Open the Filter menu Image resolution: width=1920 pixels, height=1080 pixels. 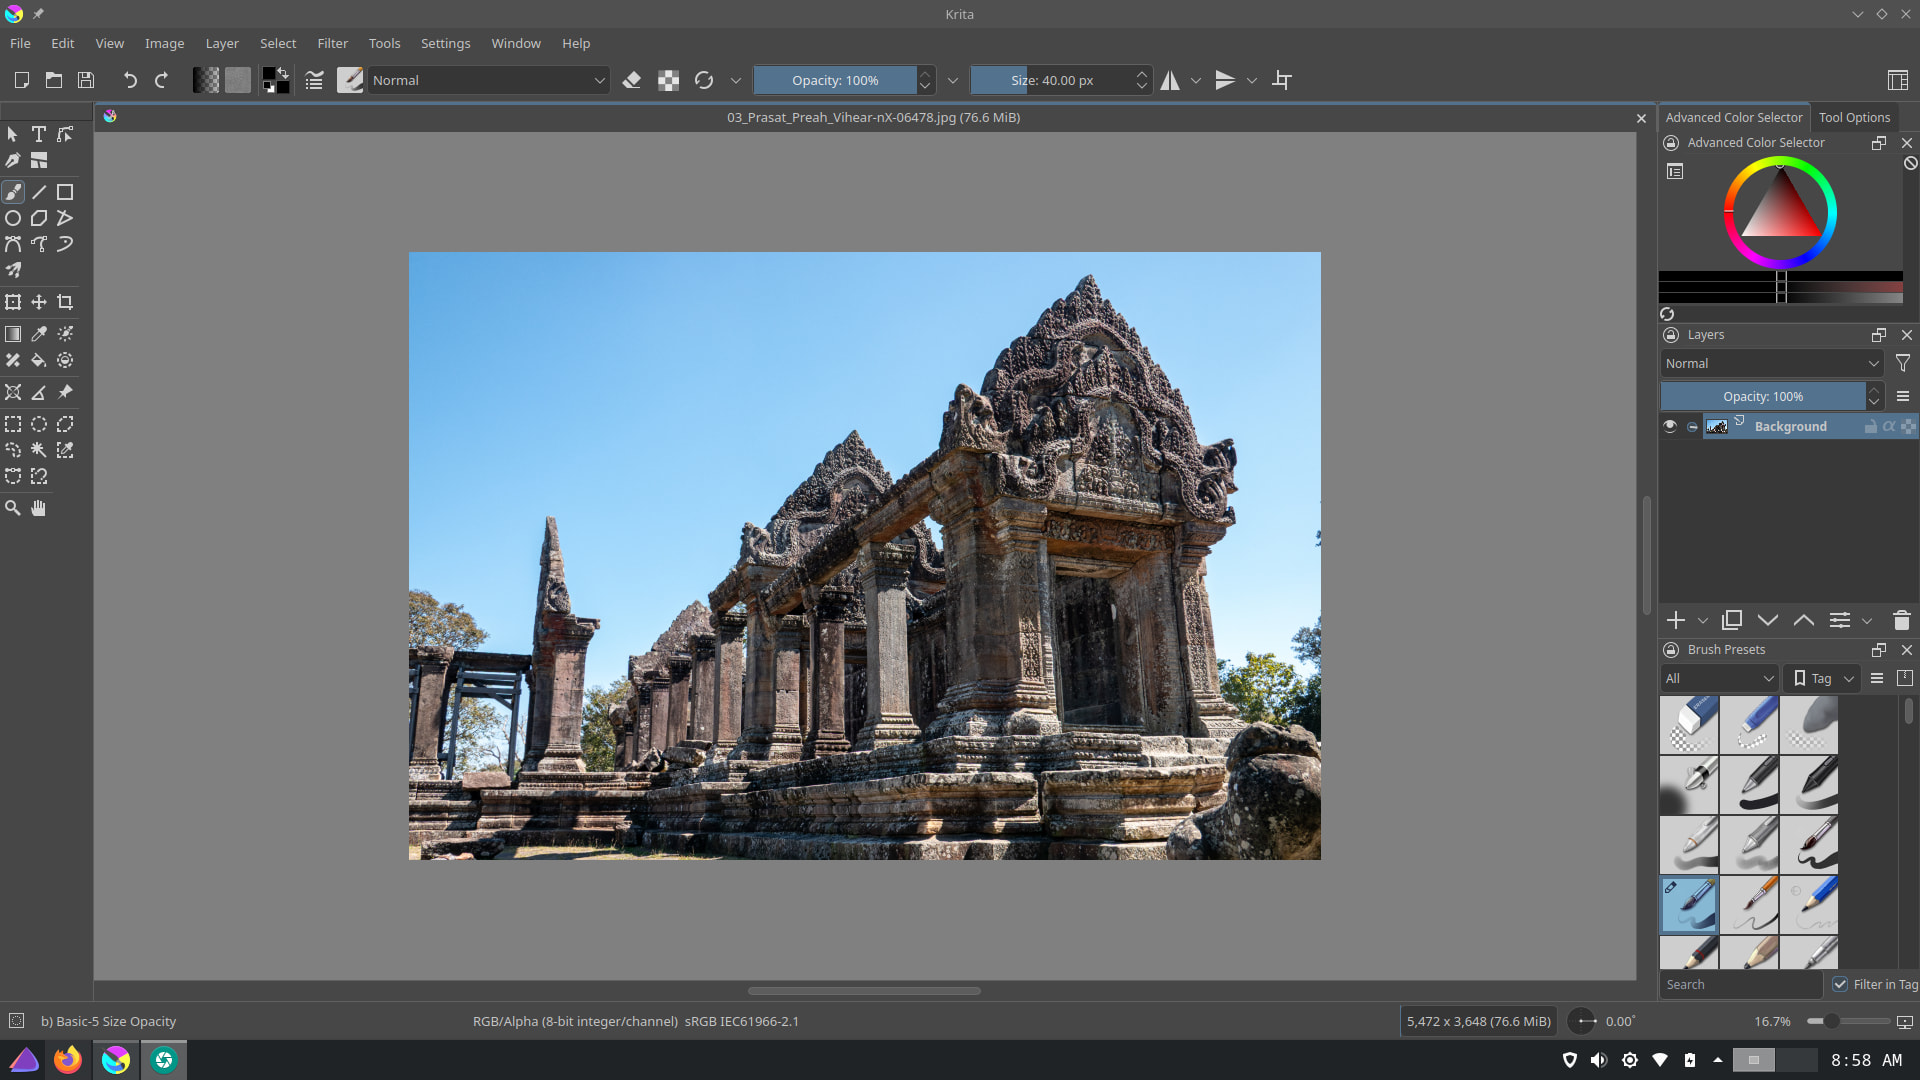click(x=332, y=43)
